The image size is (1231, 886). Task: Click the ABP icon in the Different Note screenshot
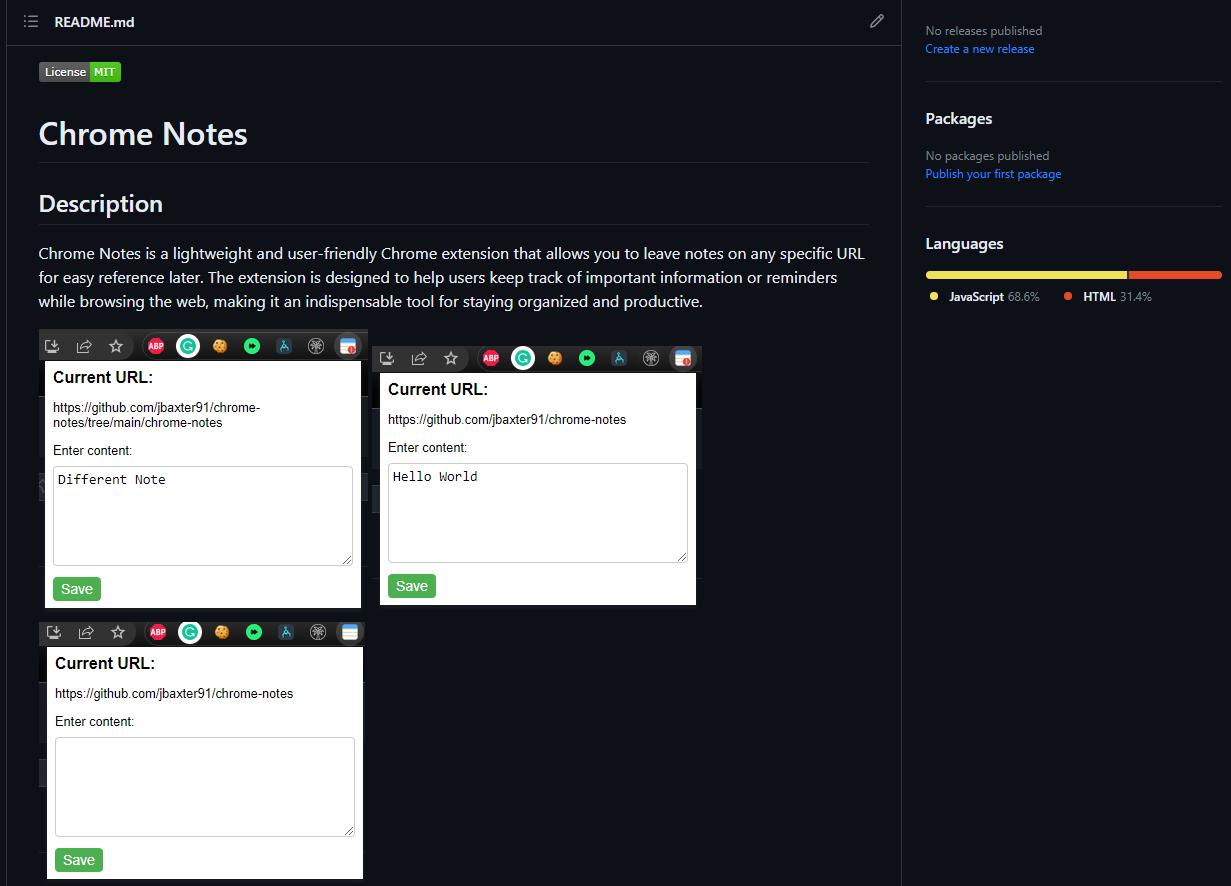tap(156, 346)
